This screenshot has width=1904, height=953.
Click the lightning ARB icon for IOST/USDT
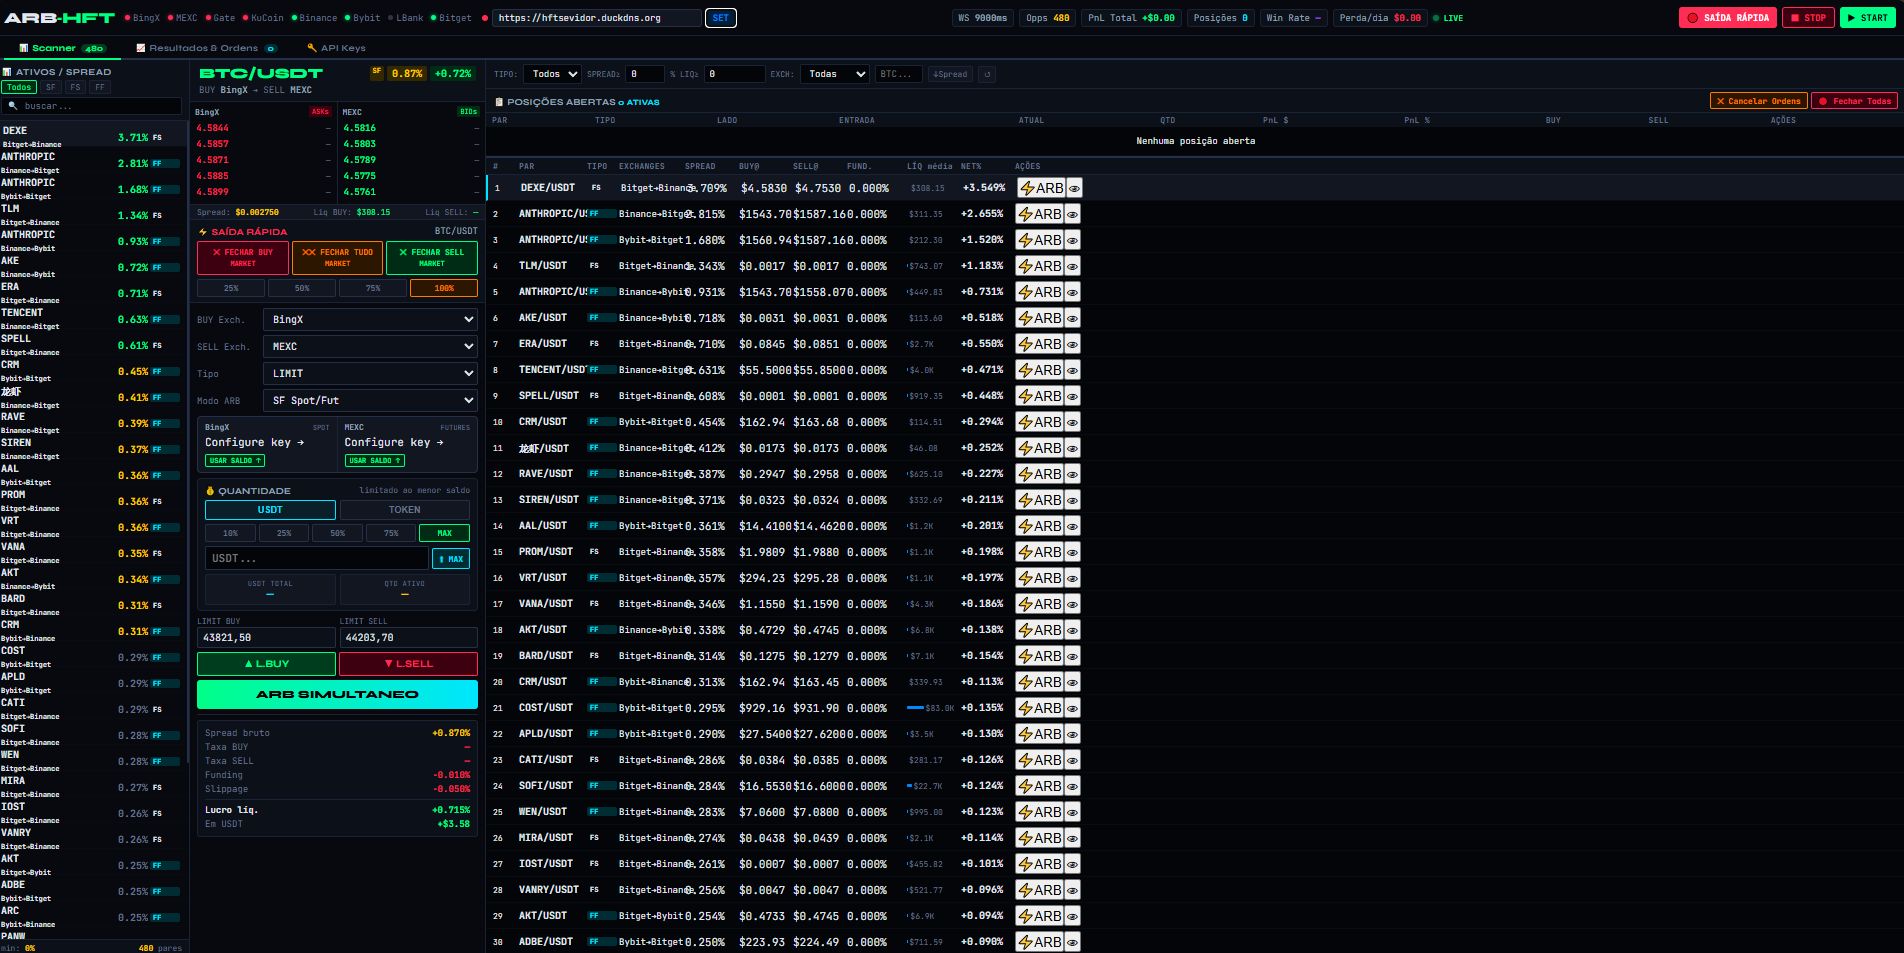click(x=1039, y=864)
